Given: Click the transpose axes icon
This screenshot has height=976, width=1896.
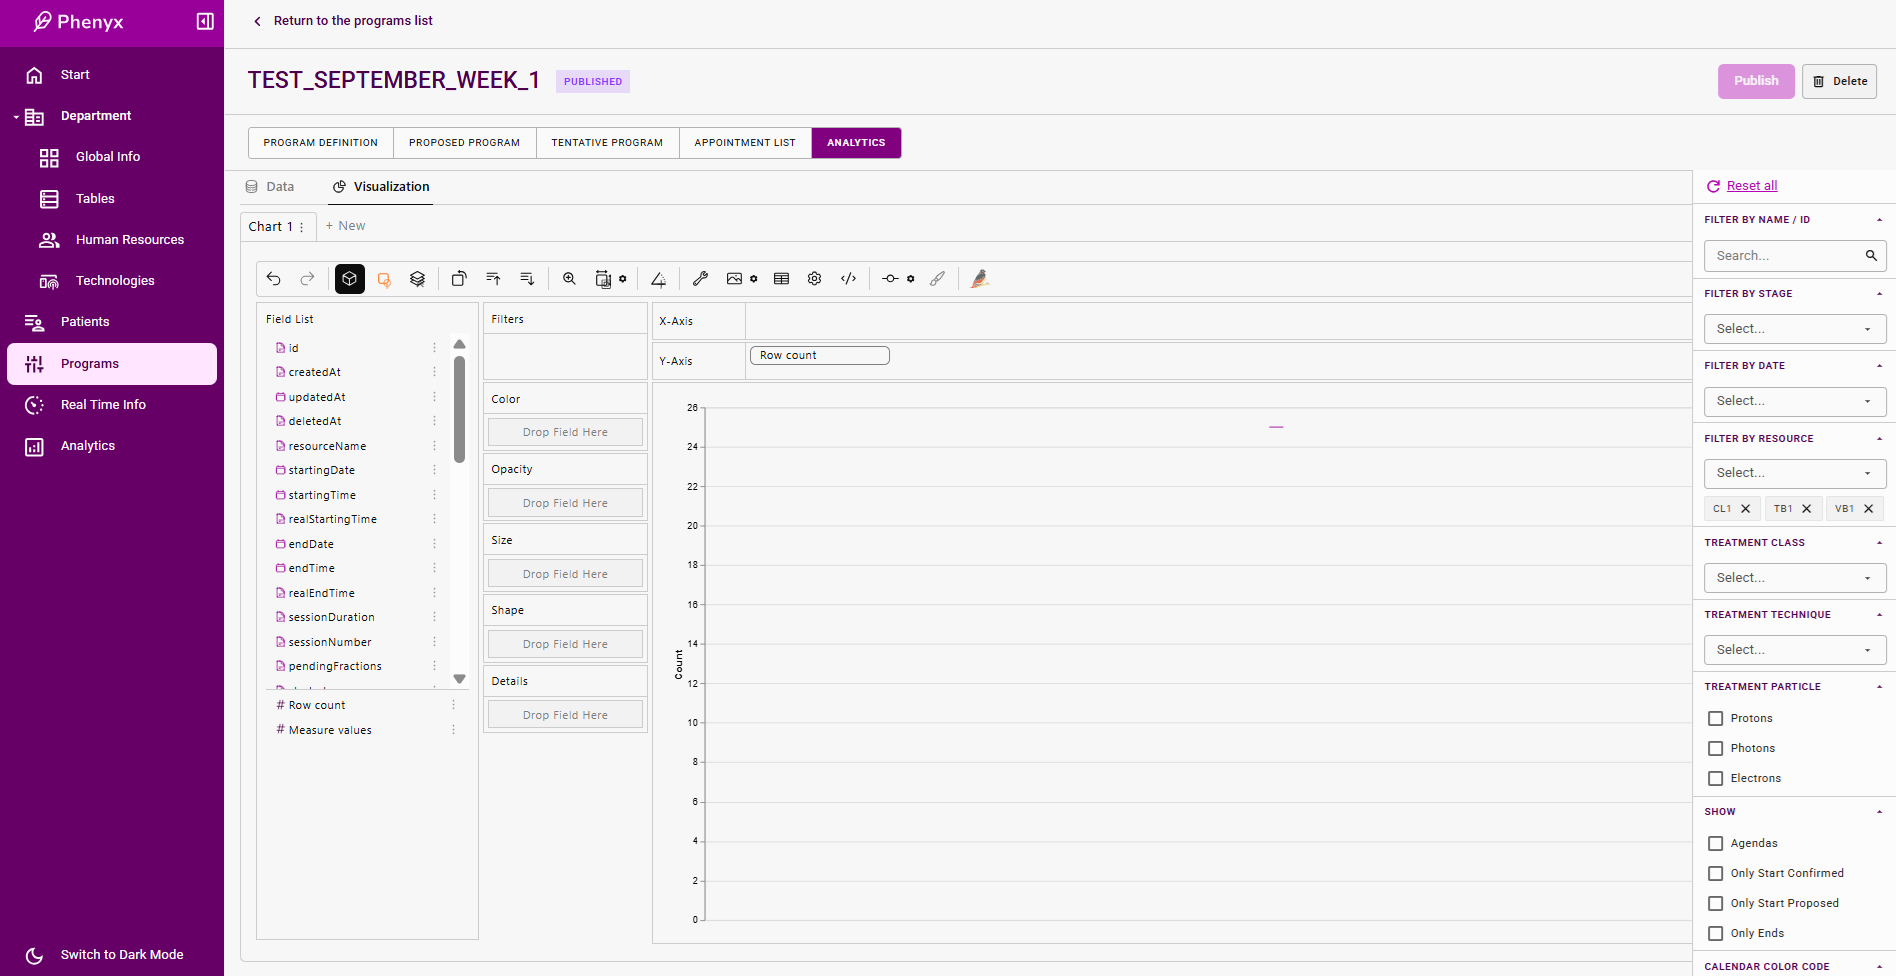Looking at the screenshot, I should (x=459, y=279).
